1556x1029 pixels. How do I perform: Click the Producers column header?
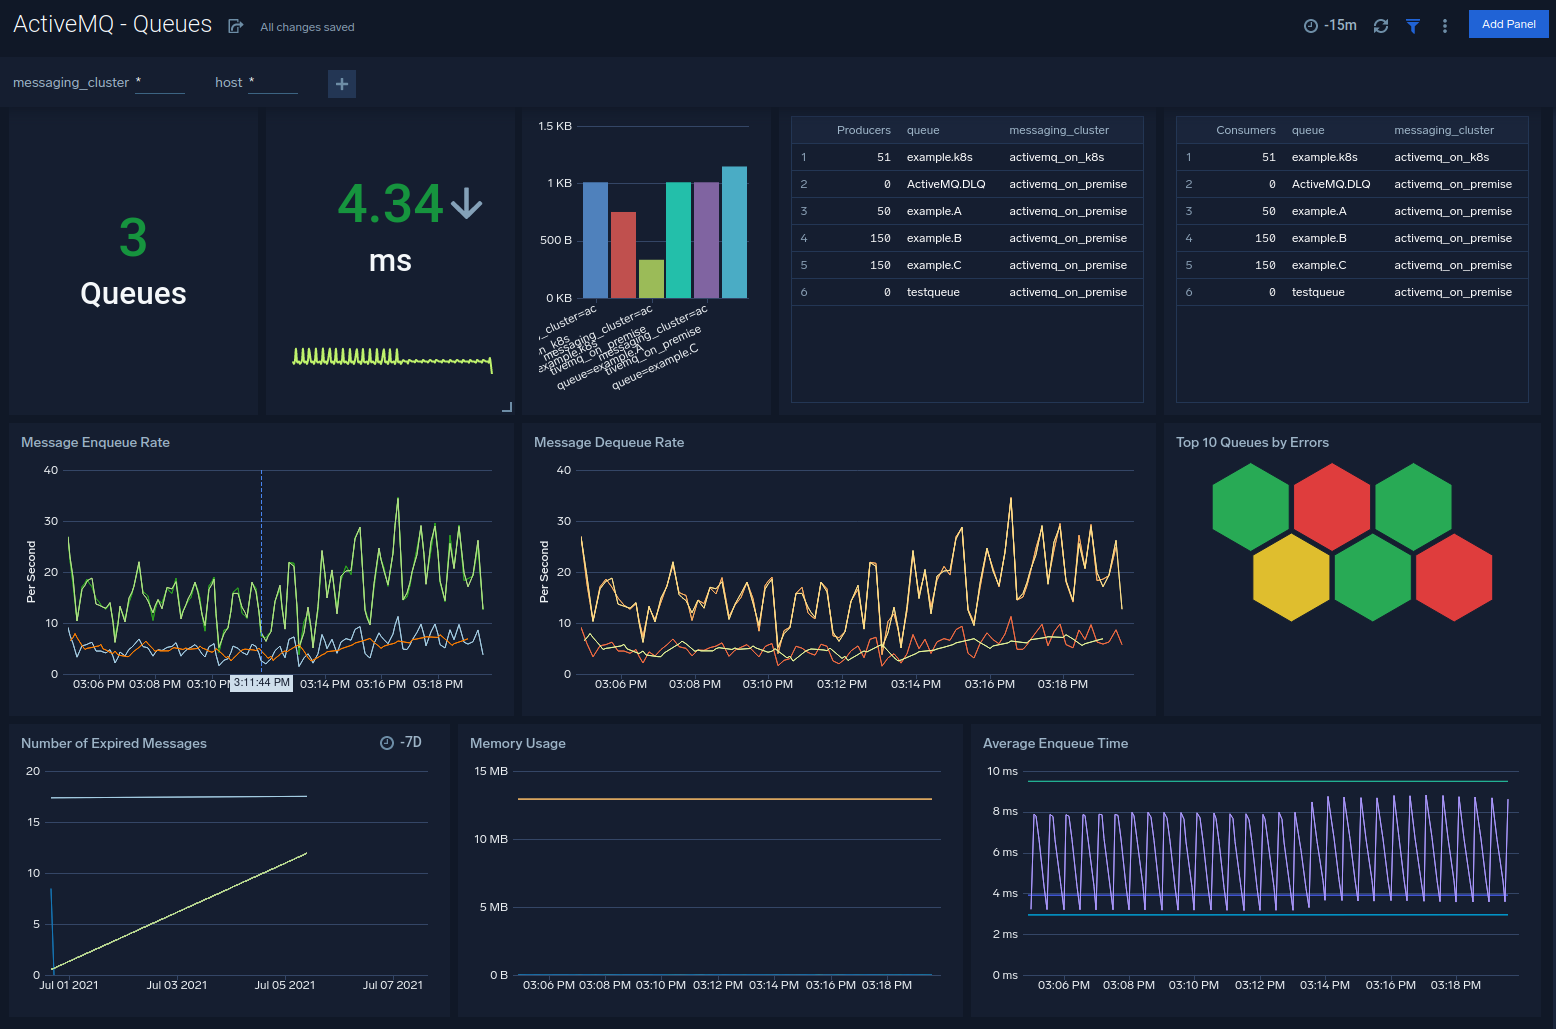pos(863,129)
